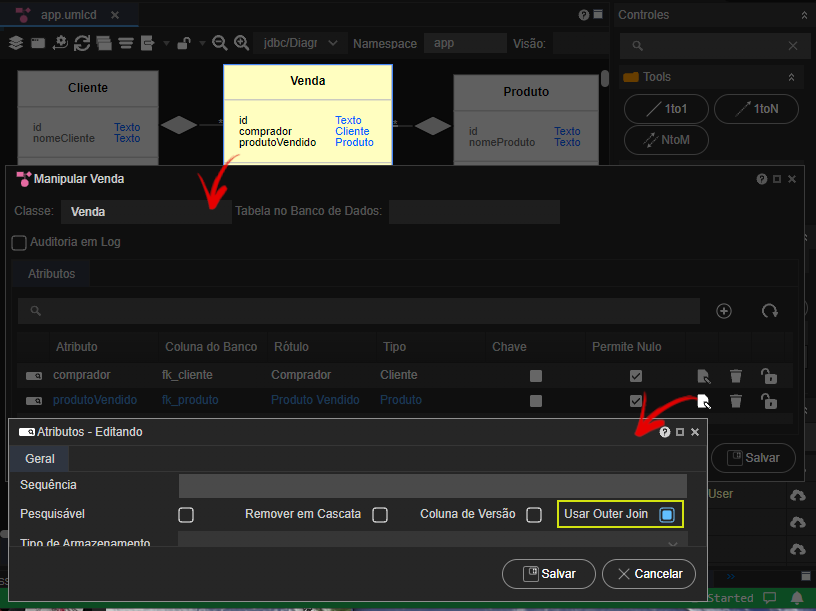Toggle the Usar Outer Join checkbox
This screenshot has width=816, height=611.
(x=667, y=515)
